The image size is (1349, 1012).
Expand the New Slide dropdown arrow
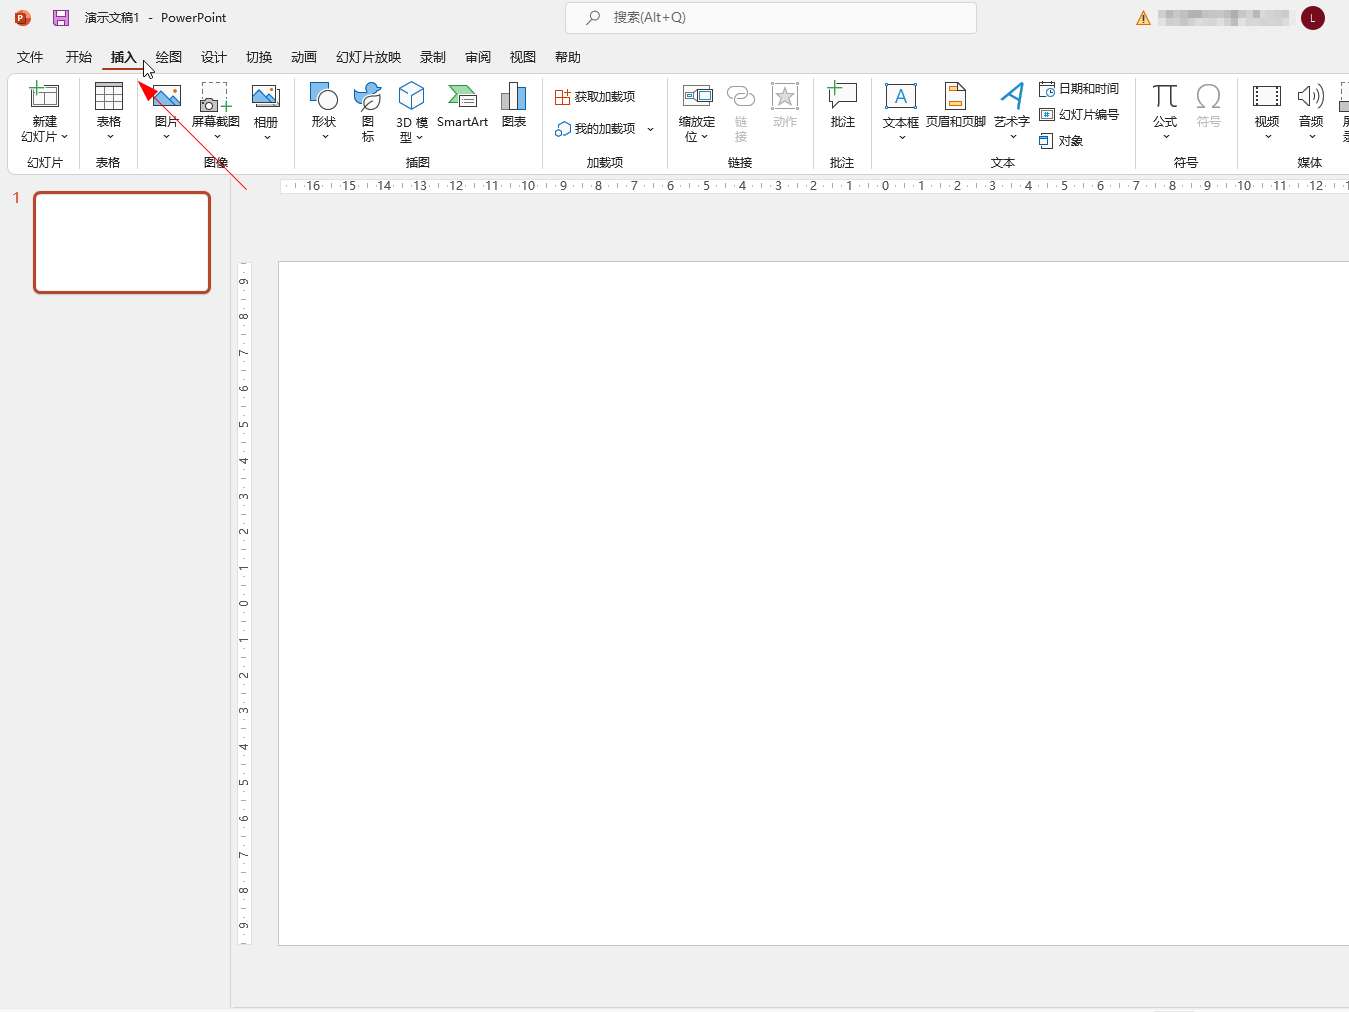pos(65,137)
